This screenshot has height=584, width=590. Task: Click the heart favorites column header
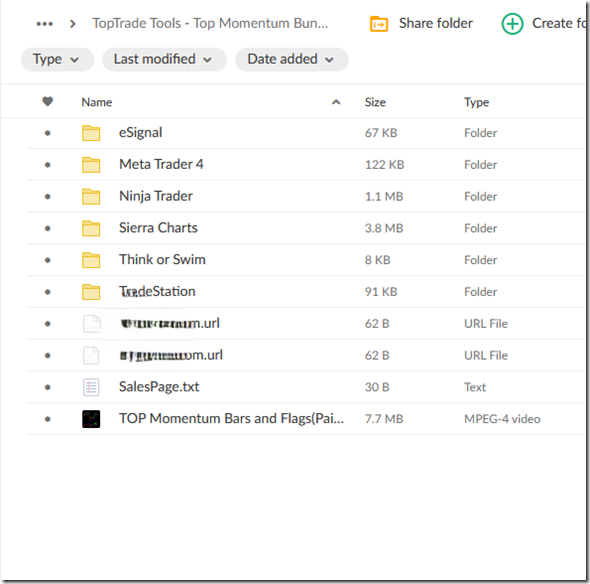(47, 102)
